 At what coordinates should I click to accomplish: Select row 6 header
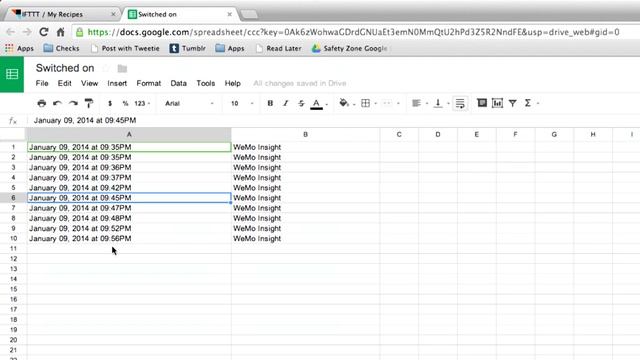[13, 198]
